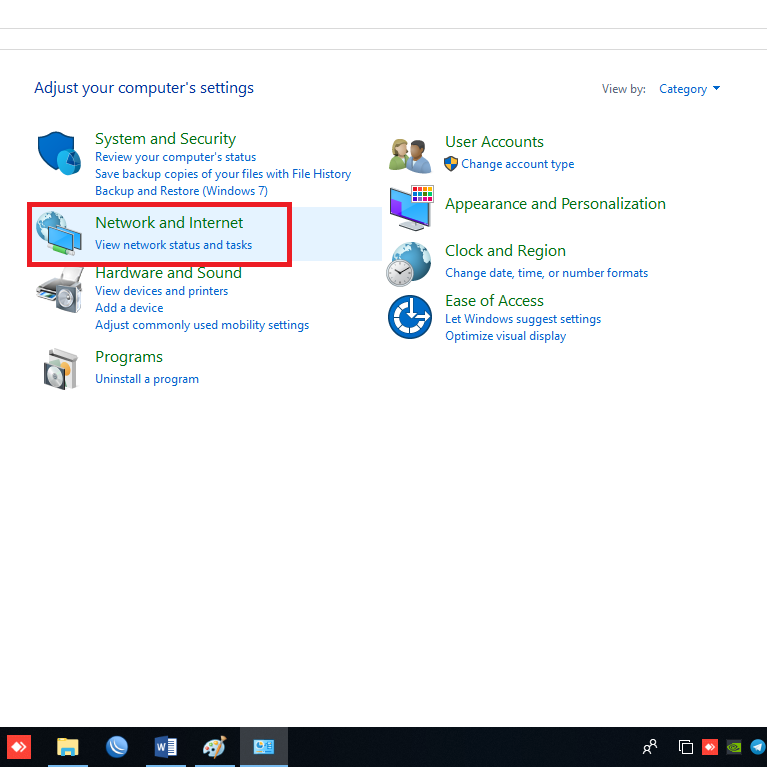Open Change account type link
This screenshot has height=767, width=767.
coord(517,164)
